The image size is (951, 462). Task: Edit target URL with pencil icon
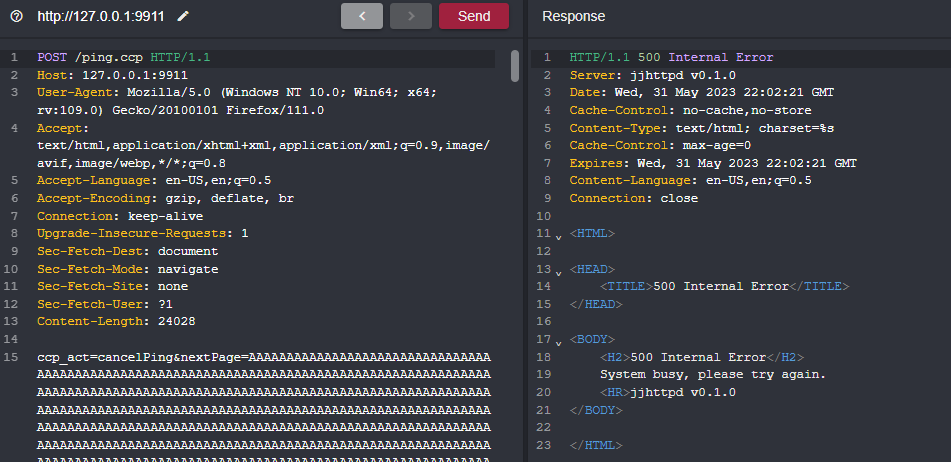pos(183,16)
